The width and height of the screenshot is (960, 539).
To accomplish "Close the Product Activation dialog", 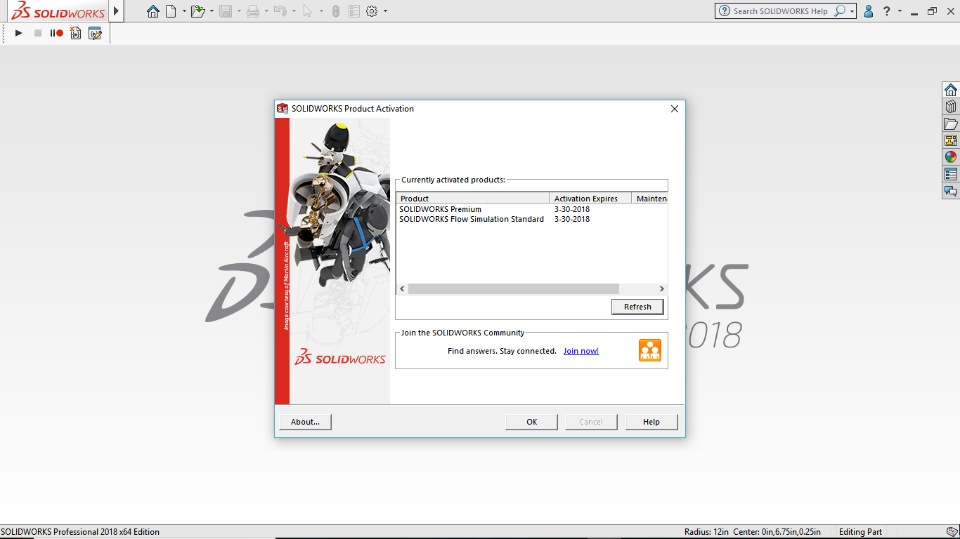I will [x=674, y=108].
